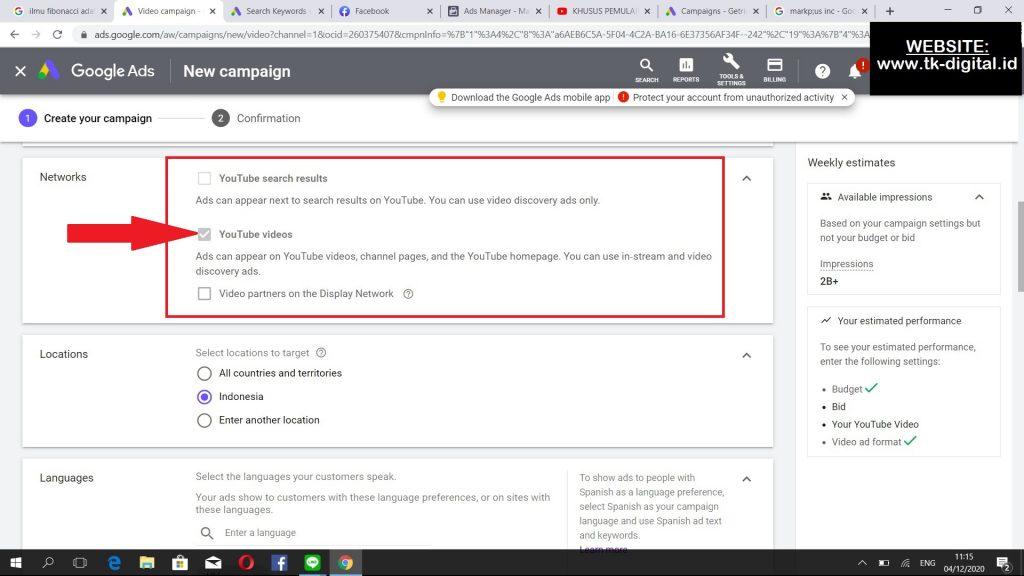Collapse the Locations section chevron

(x=746, y=355)
